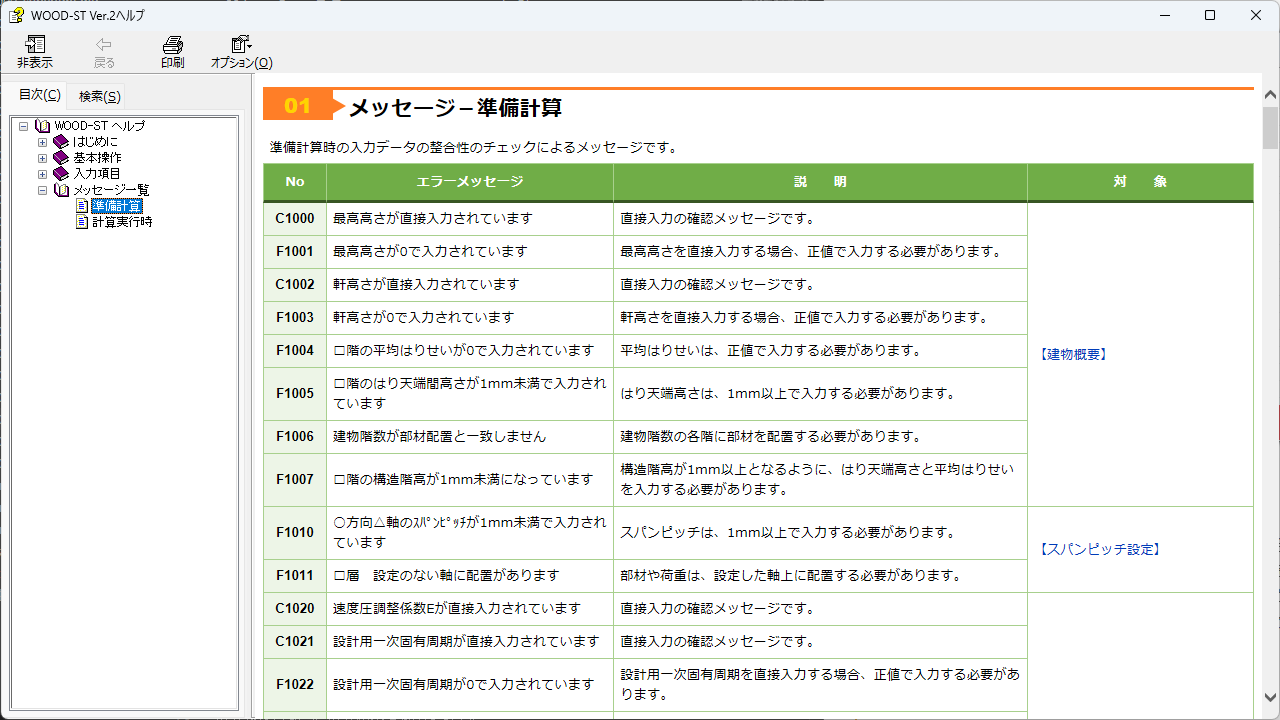This screenshot has width=1280, height=720.
Task: Select the 計算実行時 topic in the tree
Action: point(122,222)
